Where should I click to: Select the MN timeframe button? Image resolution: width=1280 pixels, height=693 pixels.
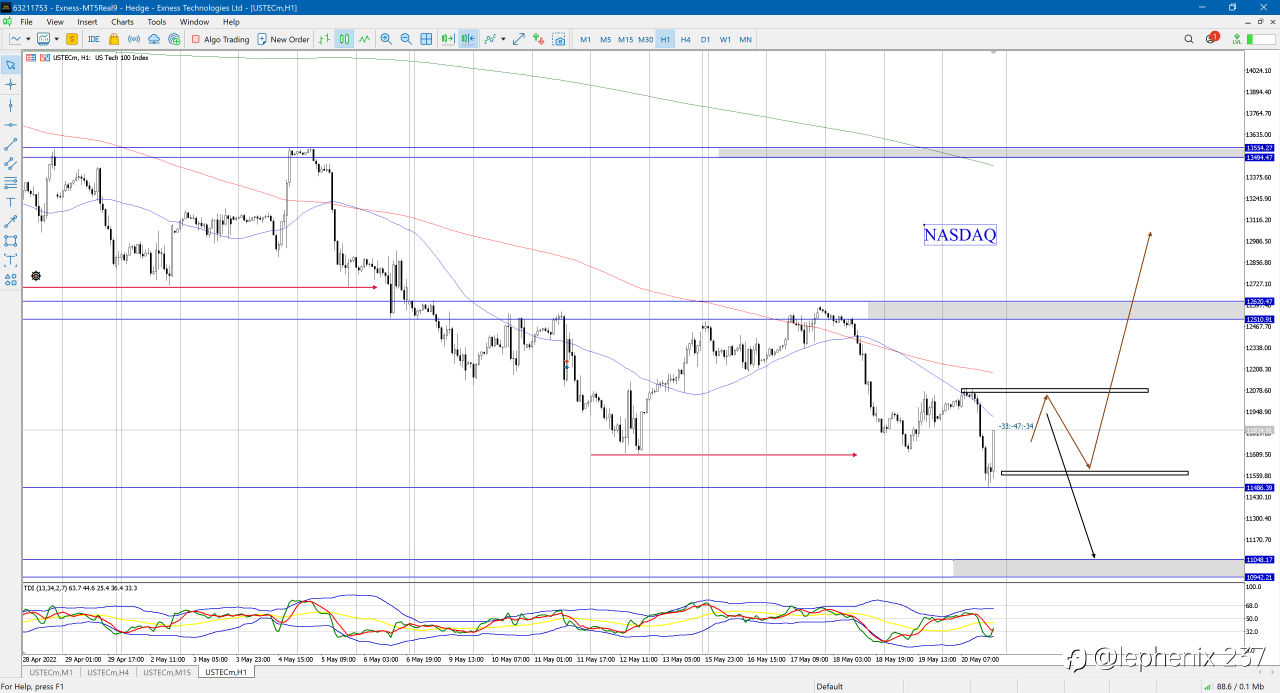tap(745, 39)
